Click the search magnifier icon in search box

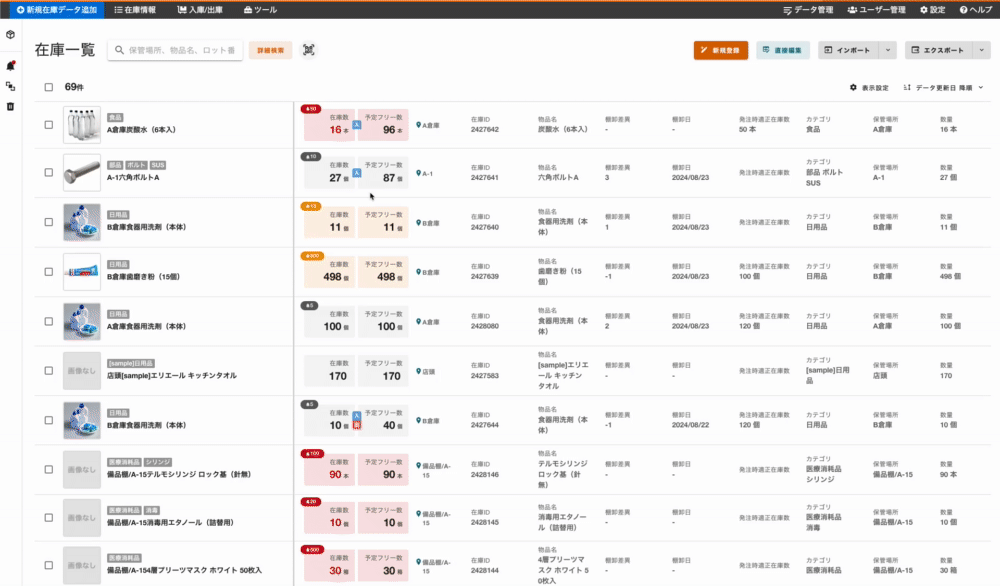point(119,50)
